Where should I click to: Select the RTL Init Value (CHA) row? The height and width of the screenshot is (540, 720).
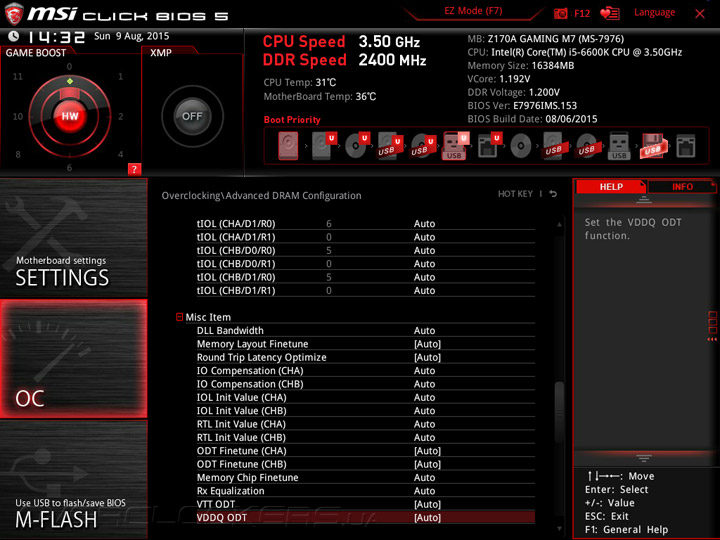pos(366,424)
